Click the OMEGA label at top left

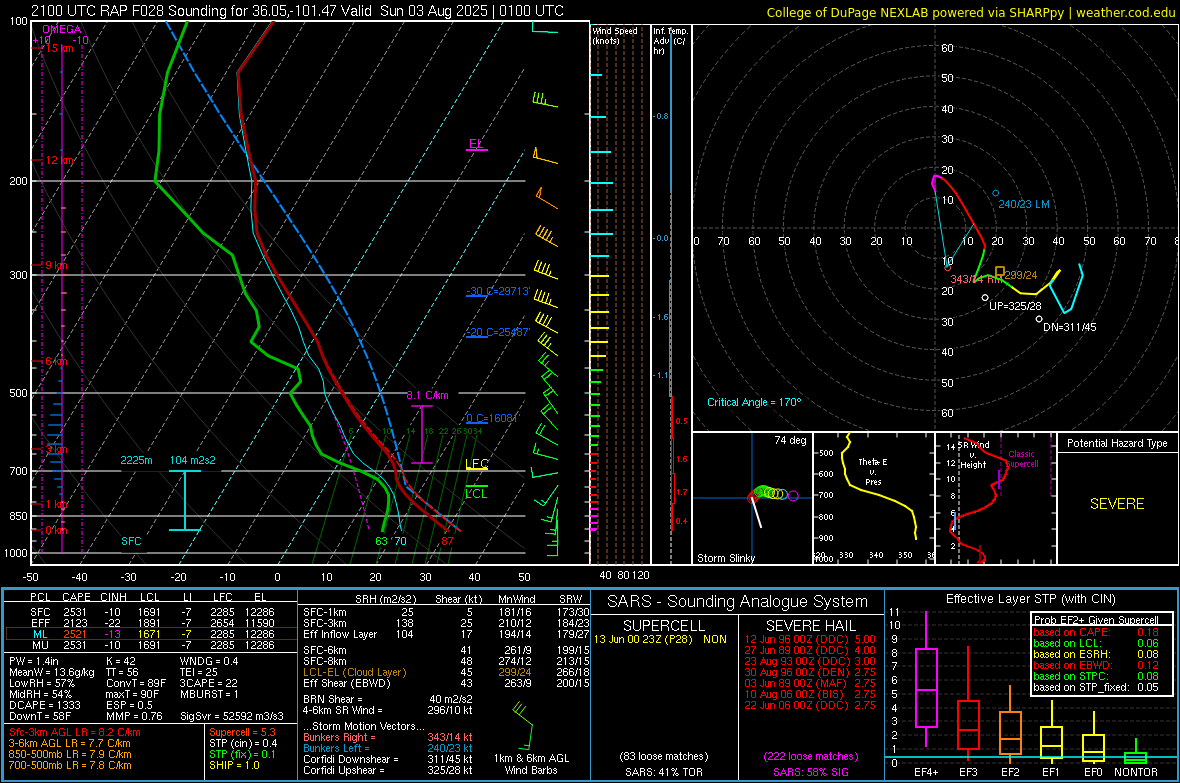pyautogui.click(x=62, y=29)
